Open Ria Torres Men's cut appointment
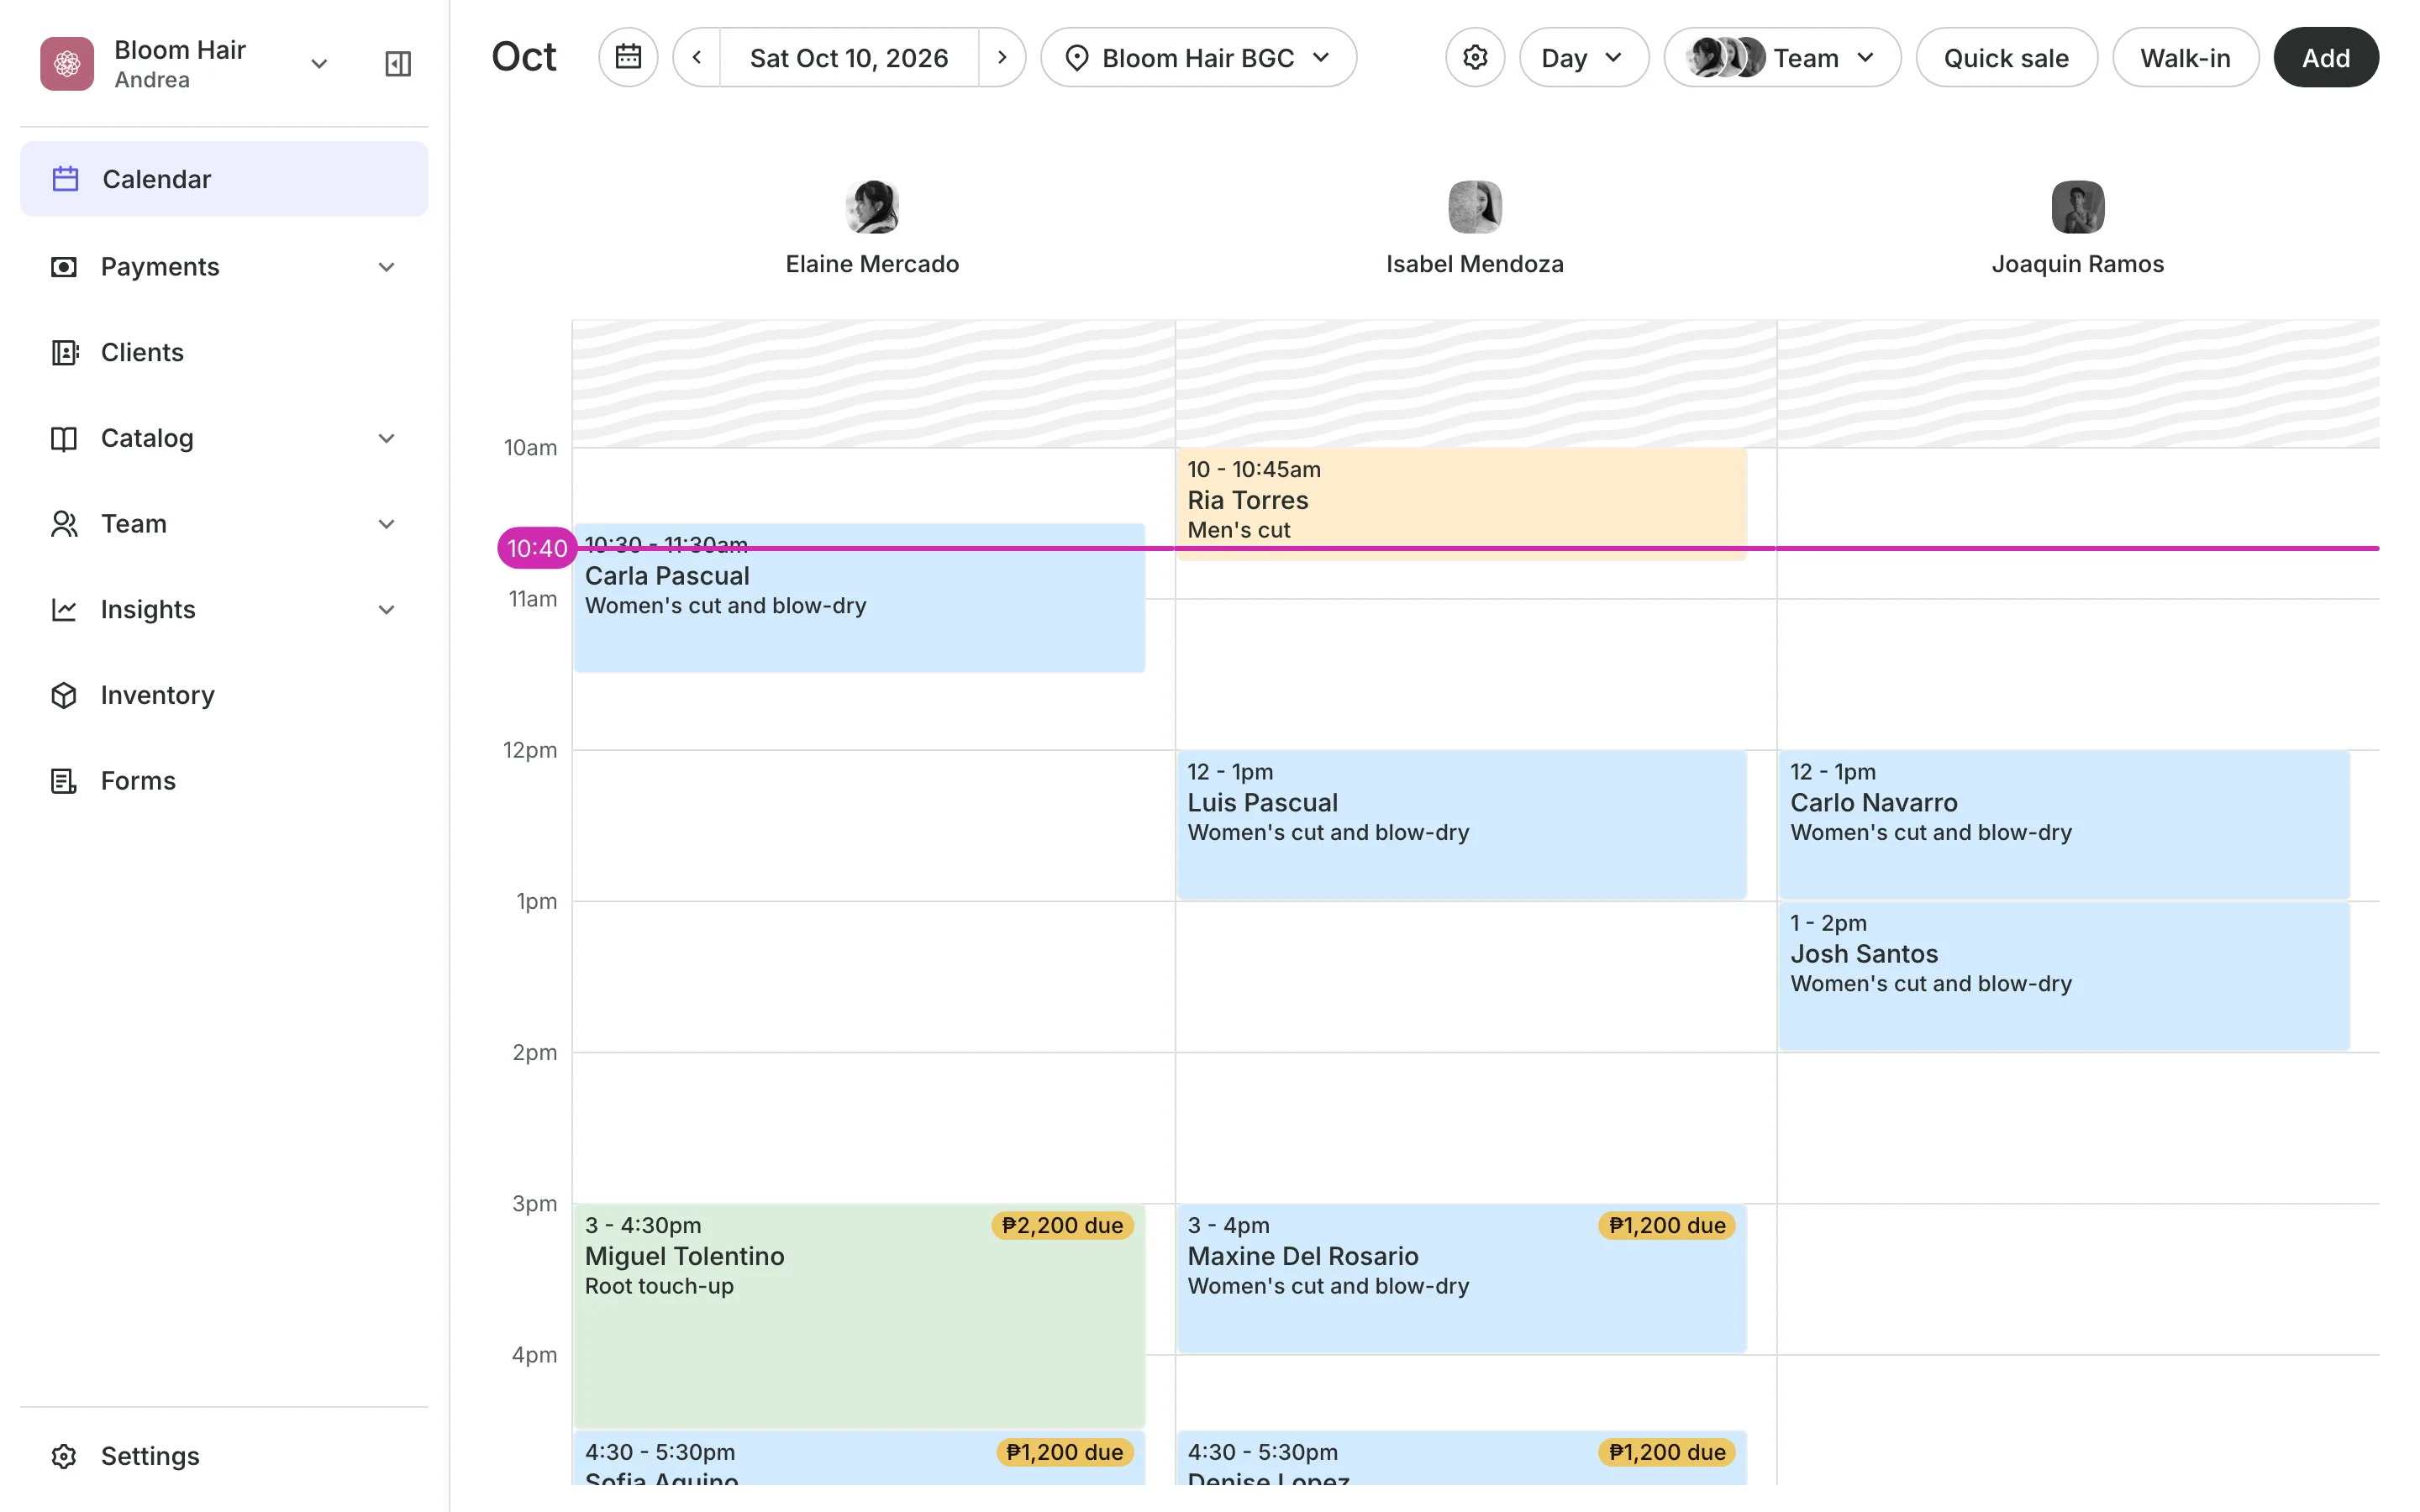The width and height of the screenshot is (2420, 1512). (1461, 504)
